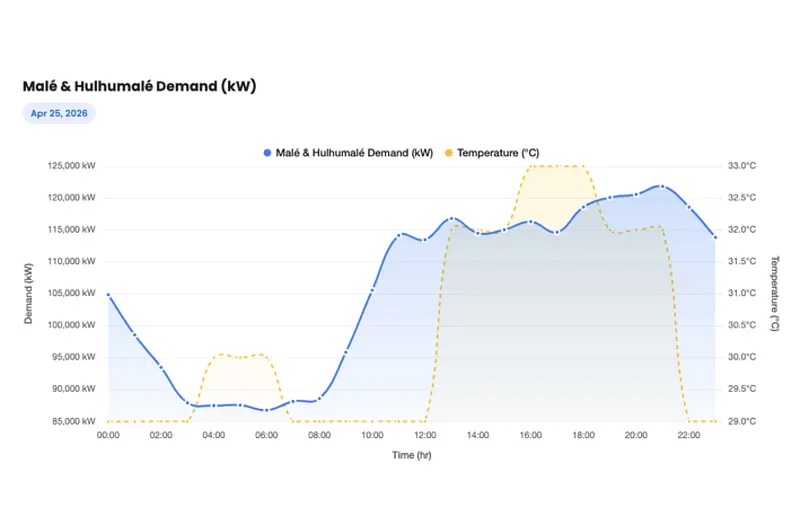Click the blue demand legend dot
The width and height of the screenshot is (800, 515).
click(267, 153)
